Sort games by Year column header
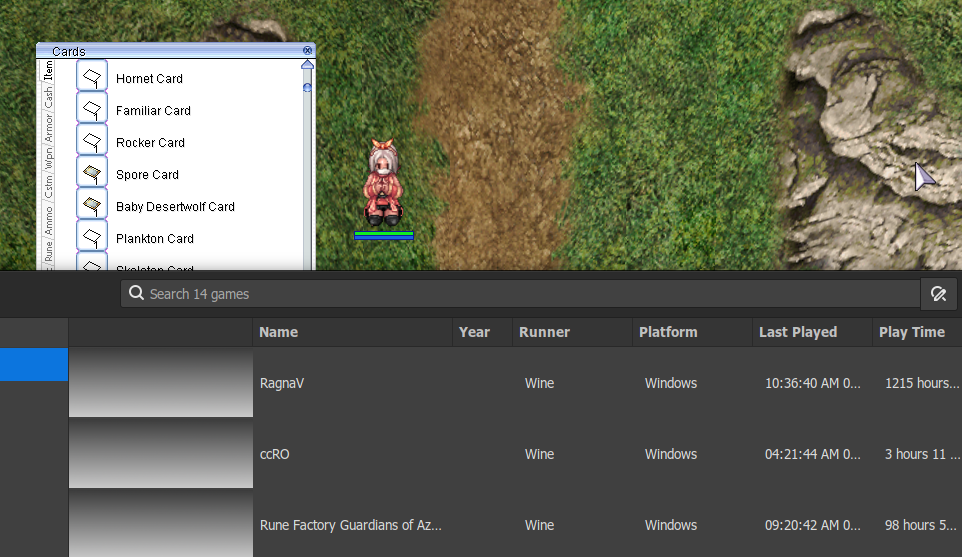The height and width of the screenshot is (557, 962). click(482, 332)
